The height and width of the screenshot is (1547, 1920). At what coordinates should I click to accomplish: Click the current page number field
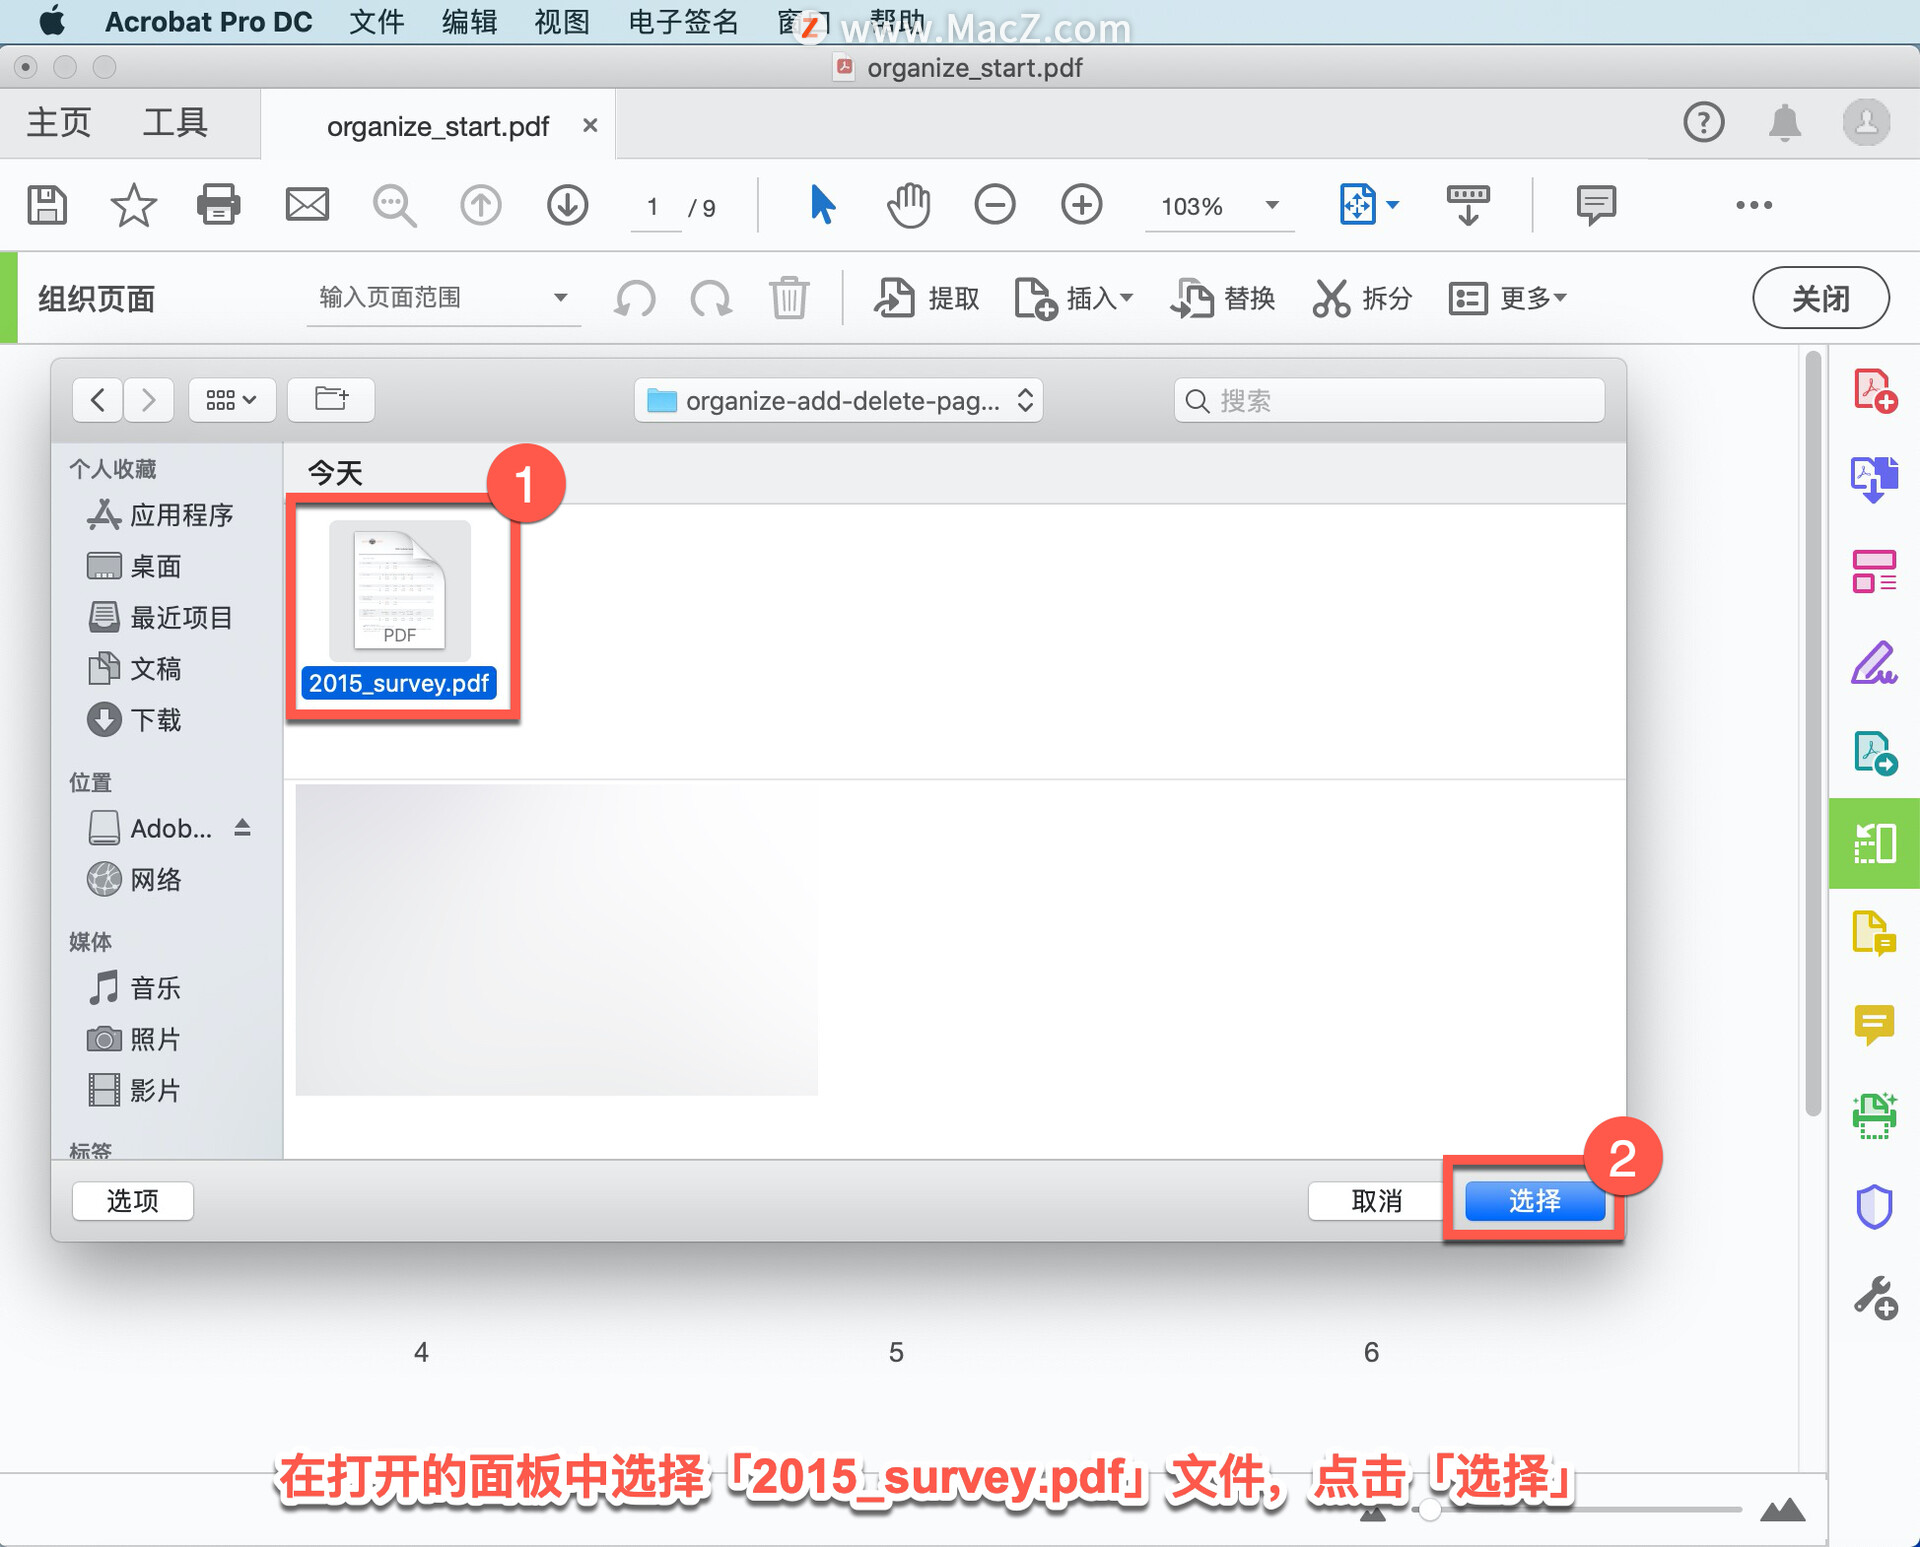[653, 207]
